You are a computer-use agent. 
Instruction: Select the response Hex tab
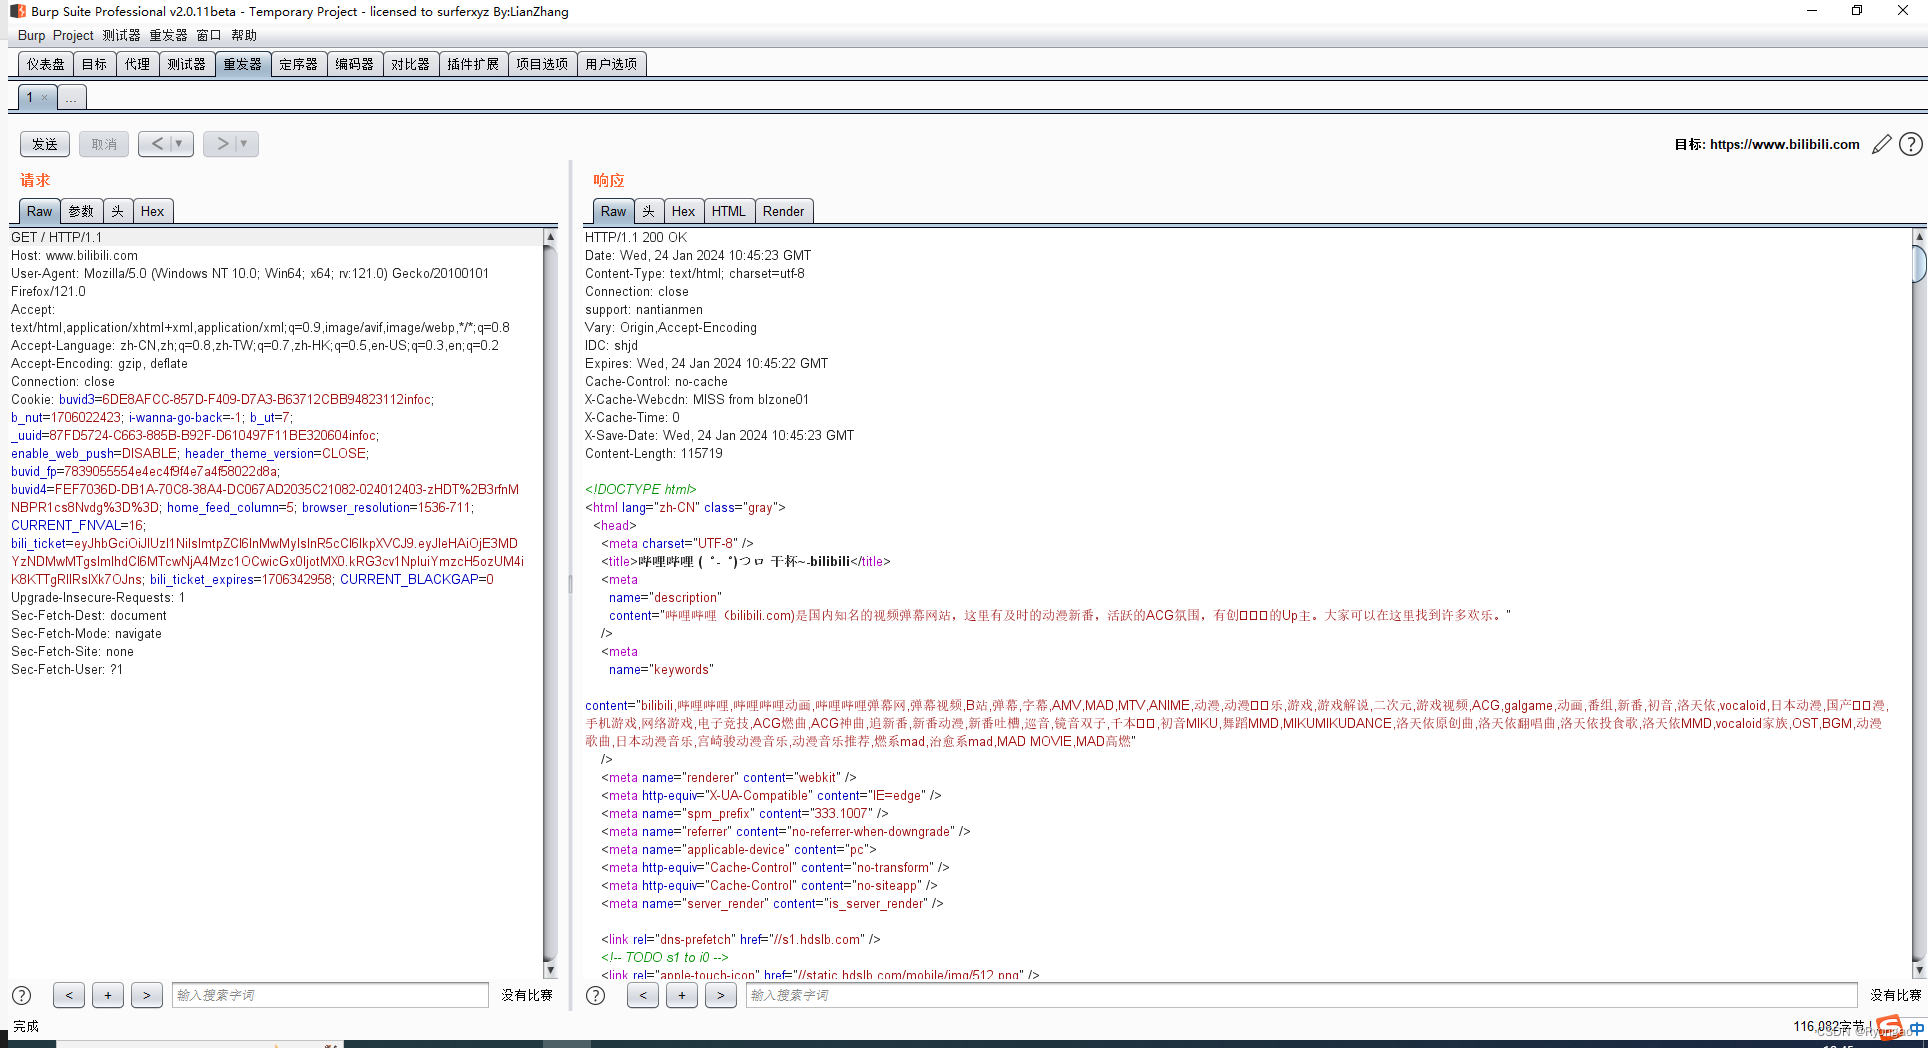684,211
